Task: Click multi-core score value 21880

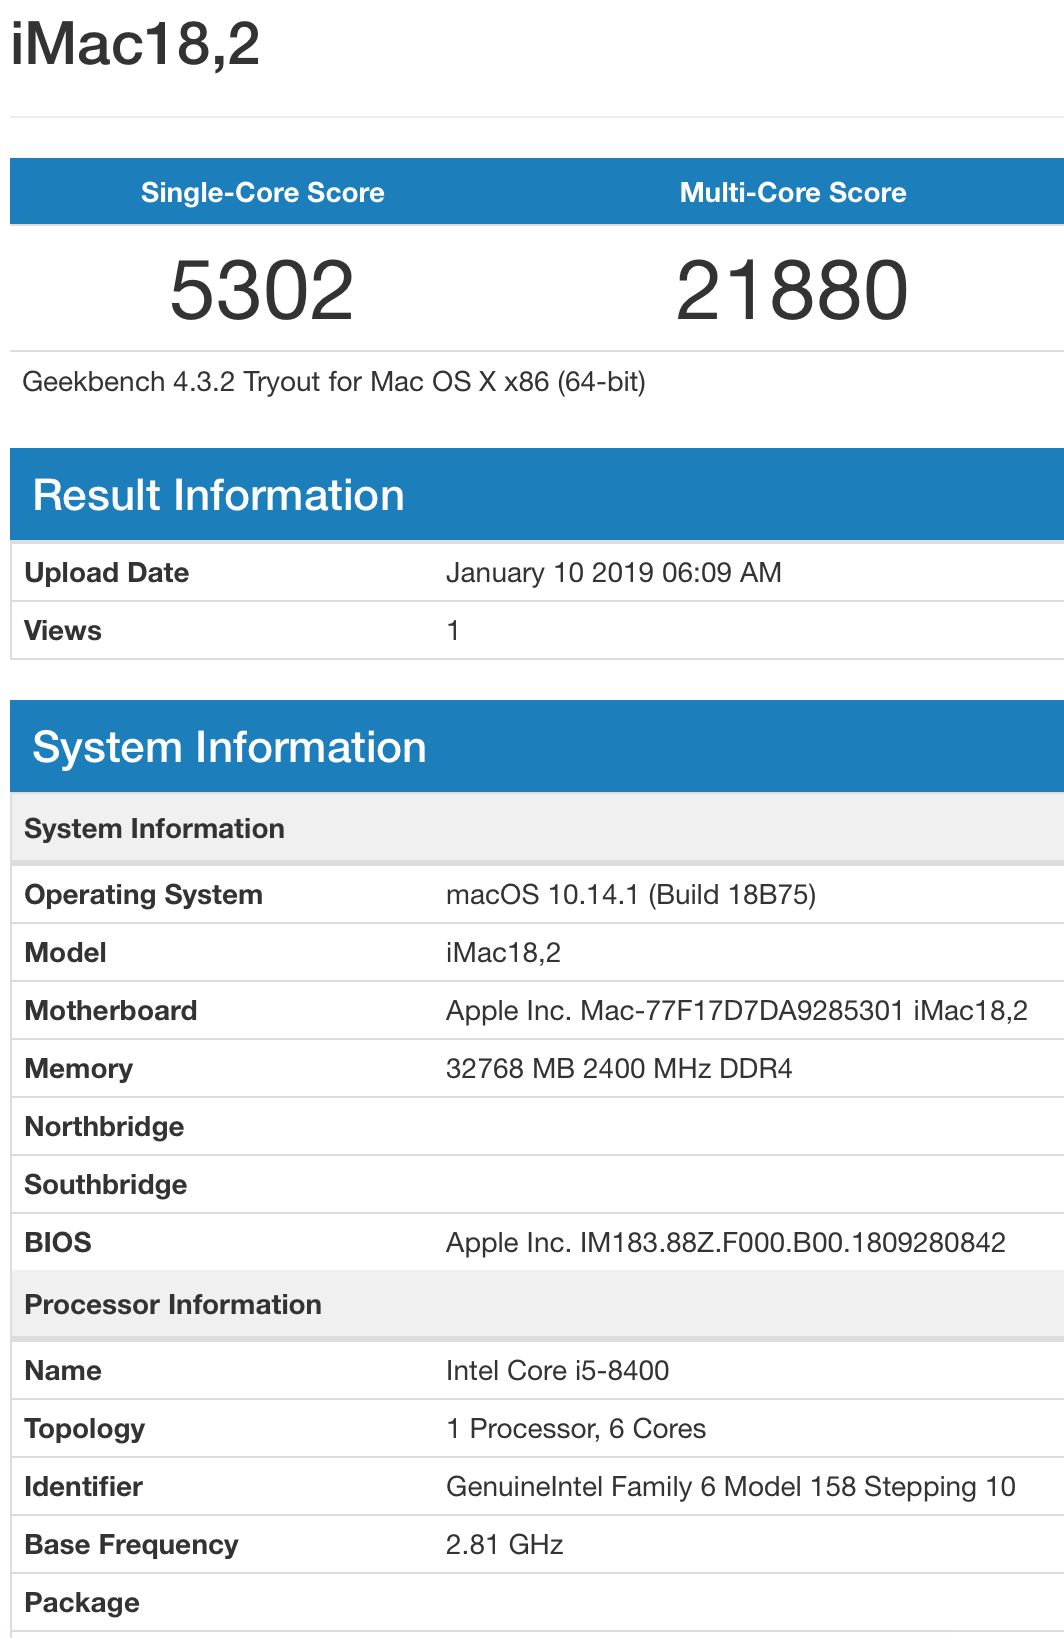Action: coord(792,290)
